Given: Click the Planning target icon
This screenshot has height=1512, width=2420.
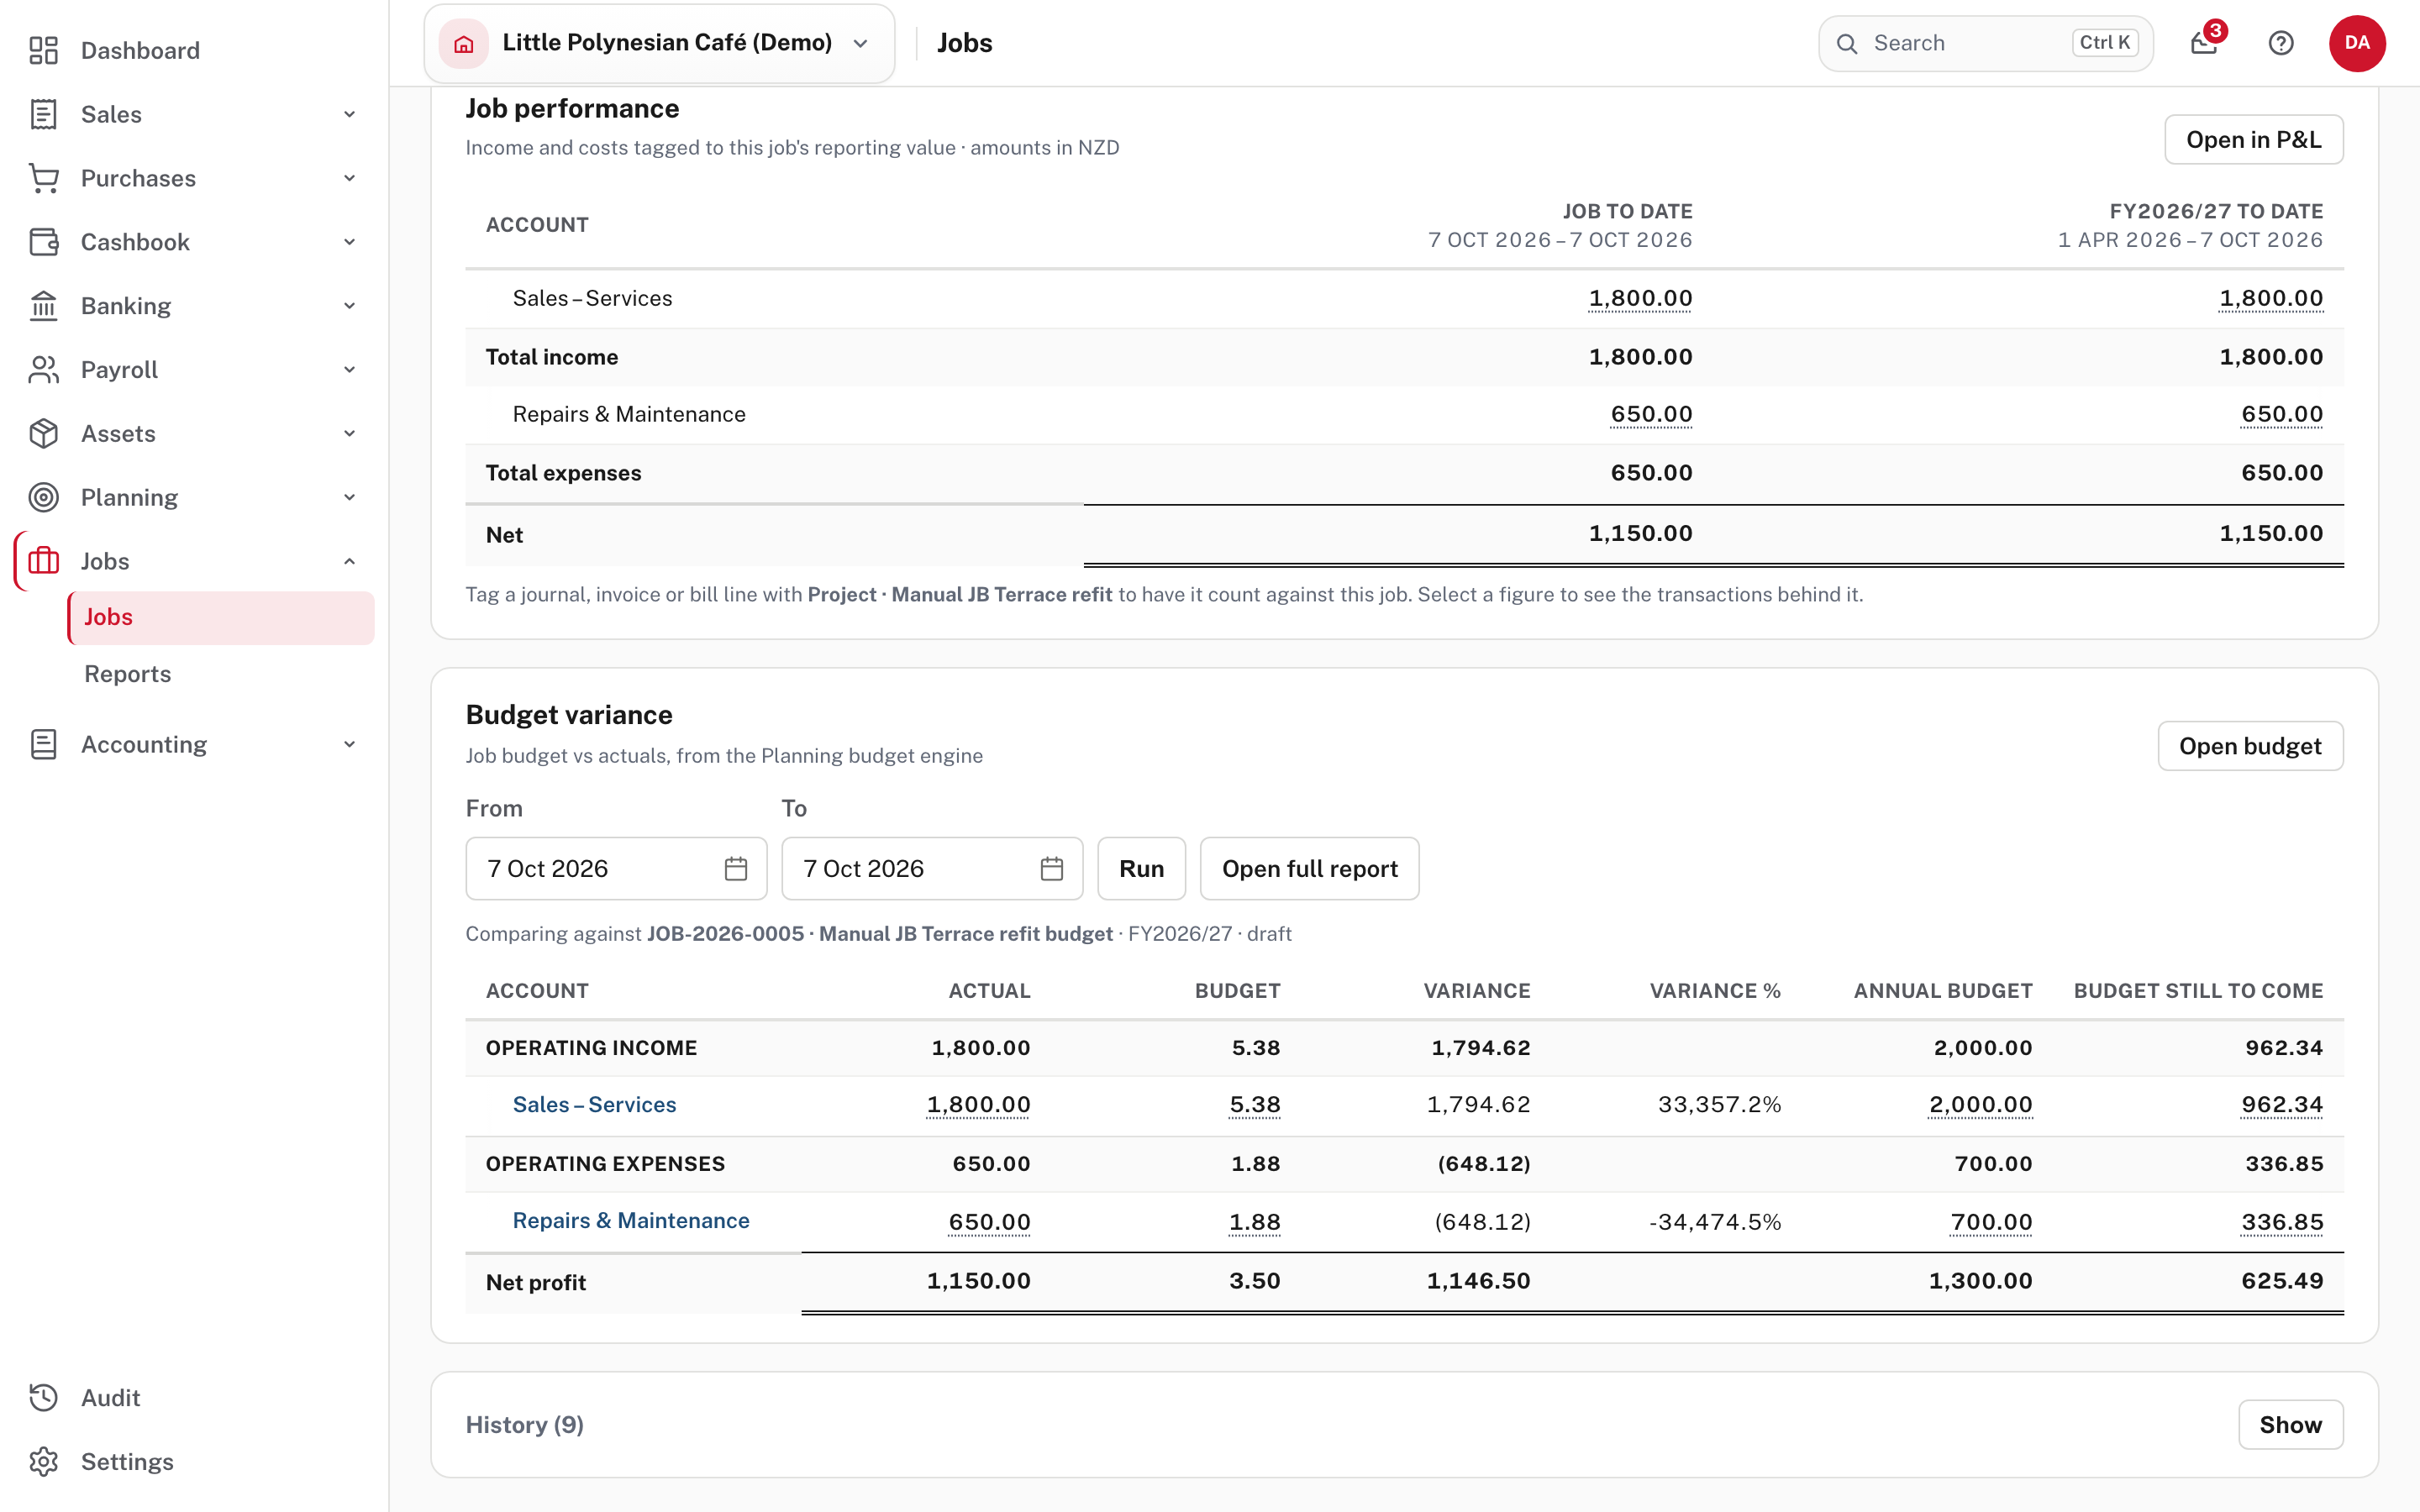Looking at the screenshot, I should pyautogui.click(x=43, y=497).
